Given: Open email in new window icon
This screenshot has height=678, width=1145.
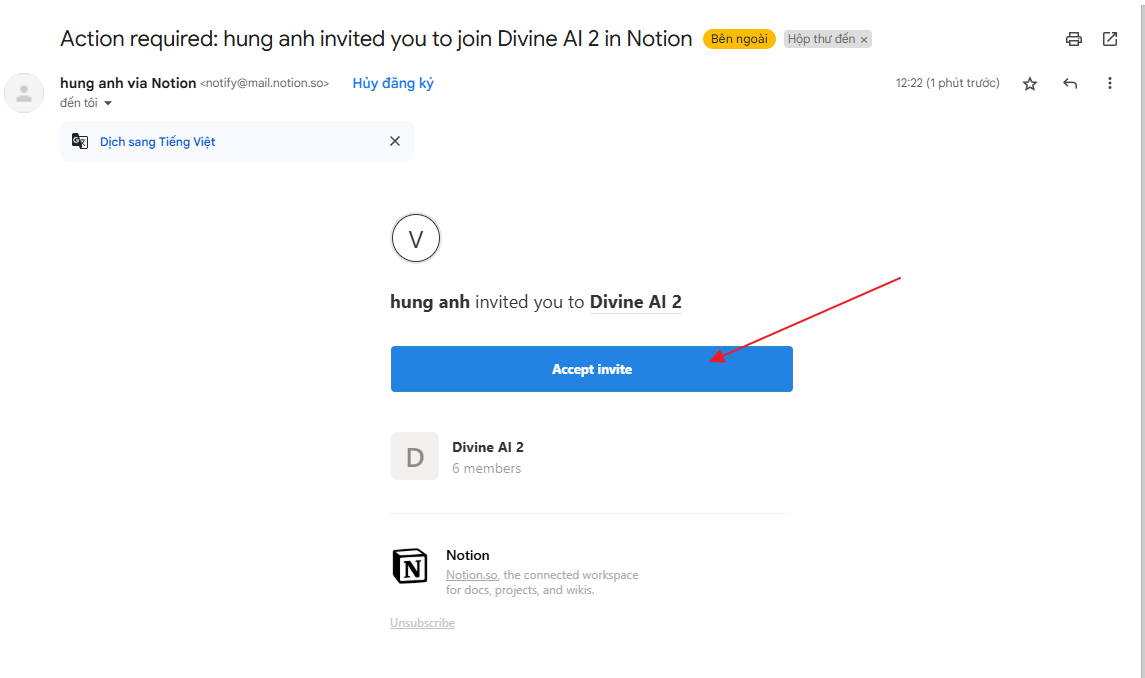Looking at the screenshot, I should 1110,39.
